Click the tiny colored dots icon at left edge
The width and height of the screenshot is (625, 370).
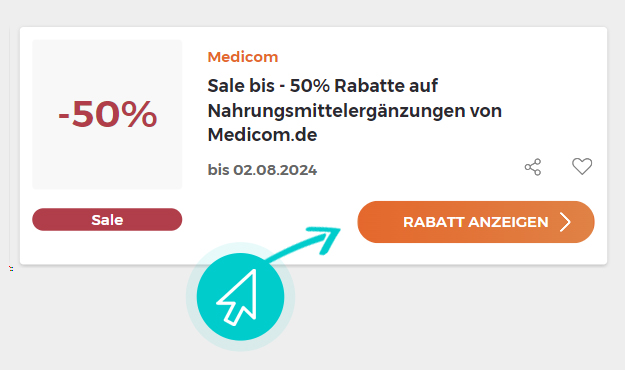(11, 269)
